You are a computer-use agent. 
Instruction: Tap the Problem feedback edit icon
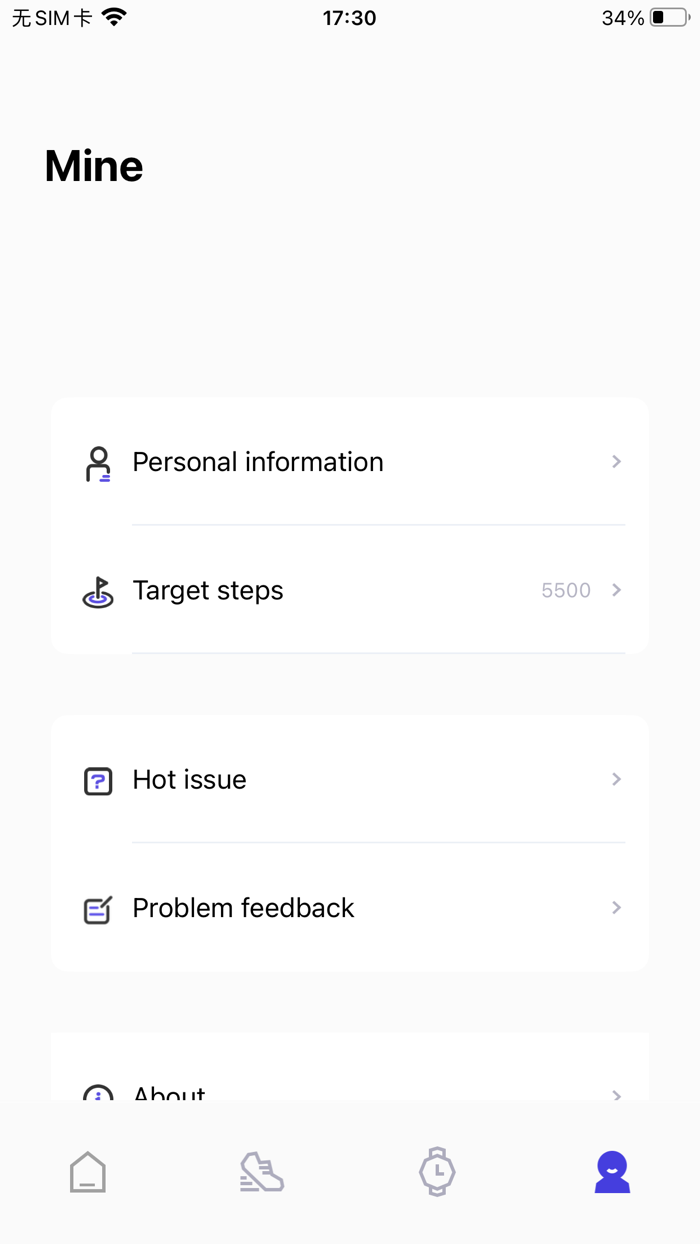[98, 909]
